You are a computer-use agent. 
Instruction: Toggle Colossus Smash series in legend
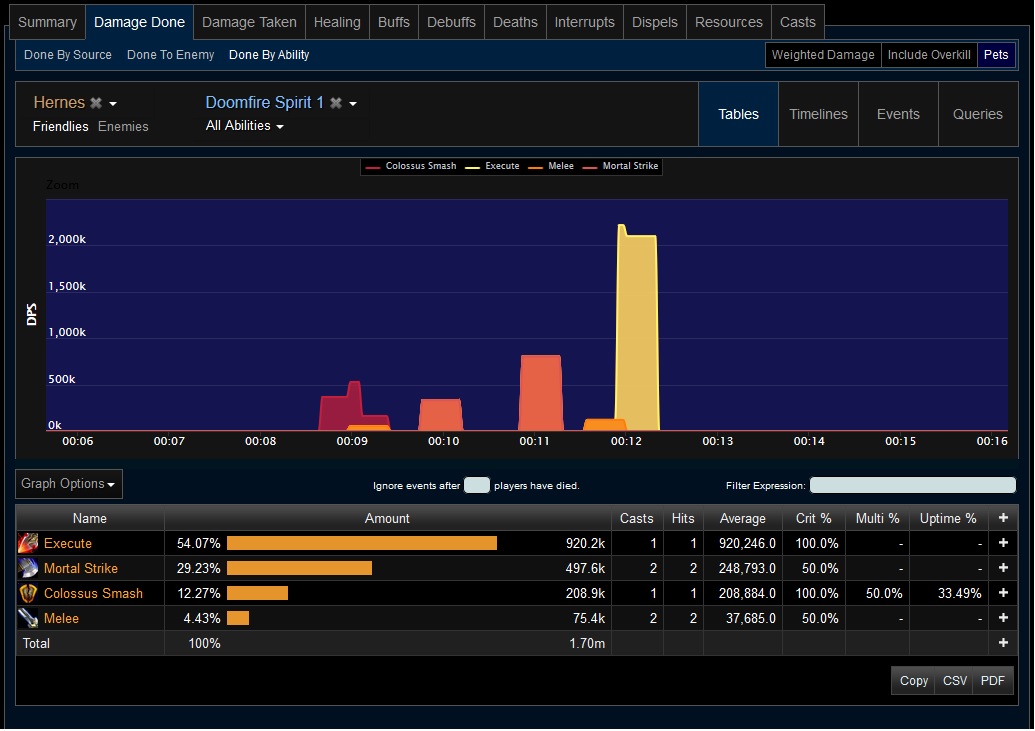411,166
